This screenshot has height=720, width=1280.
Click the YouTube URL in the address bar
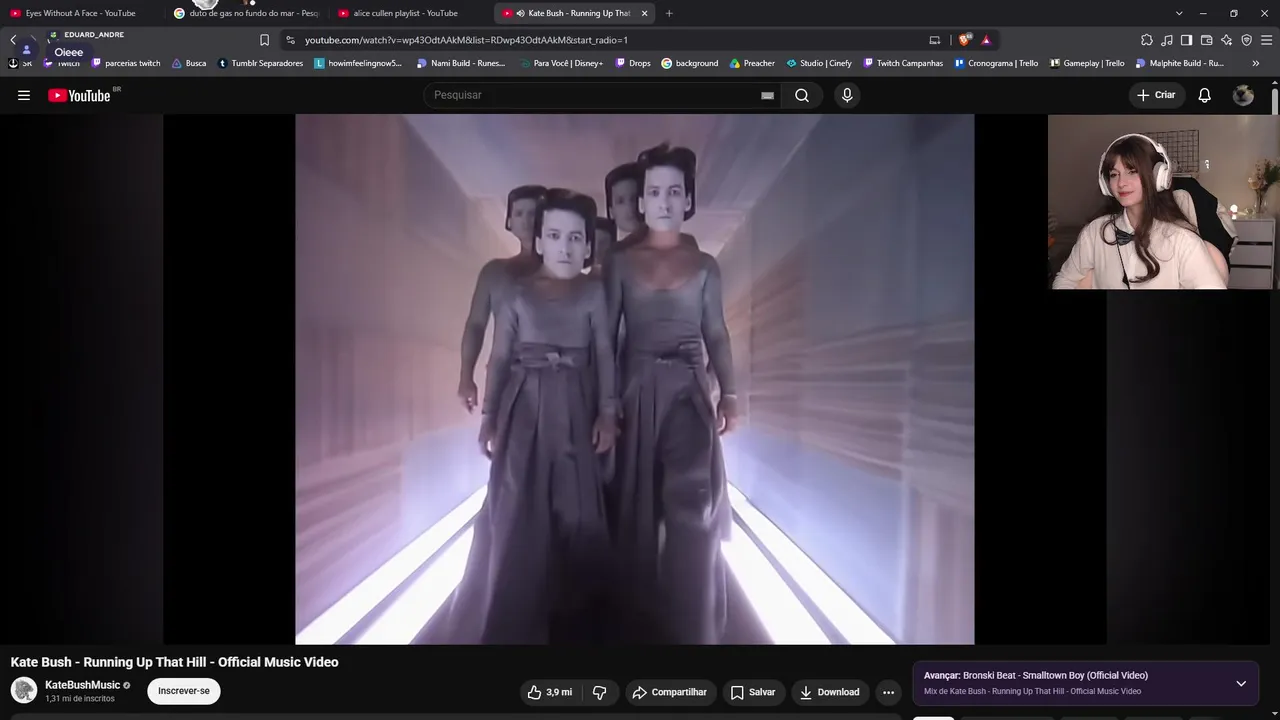point(466,40)
